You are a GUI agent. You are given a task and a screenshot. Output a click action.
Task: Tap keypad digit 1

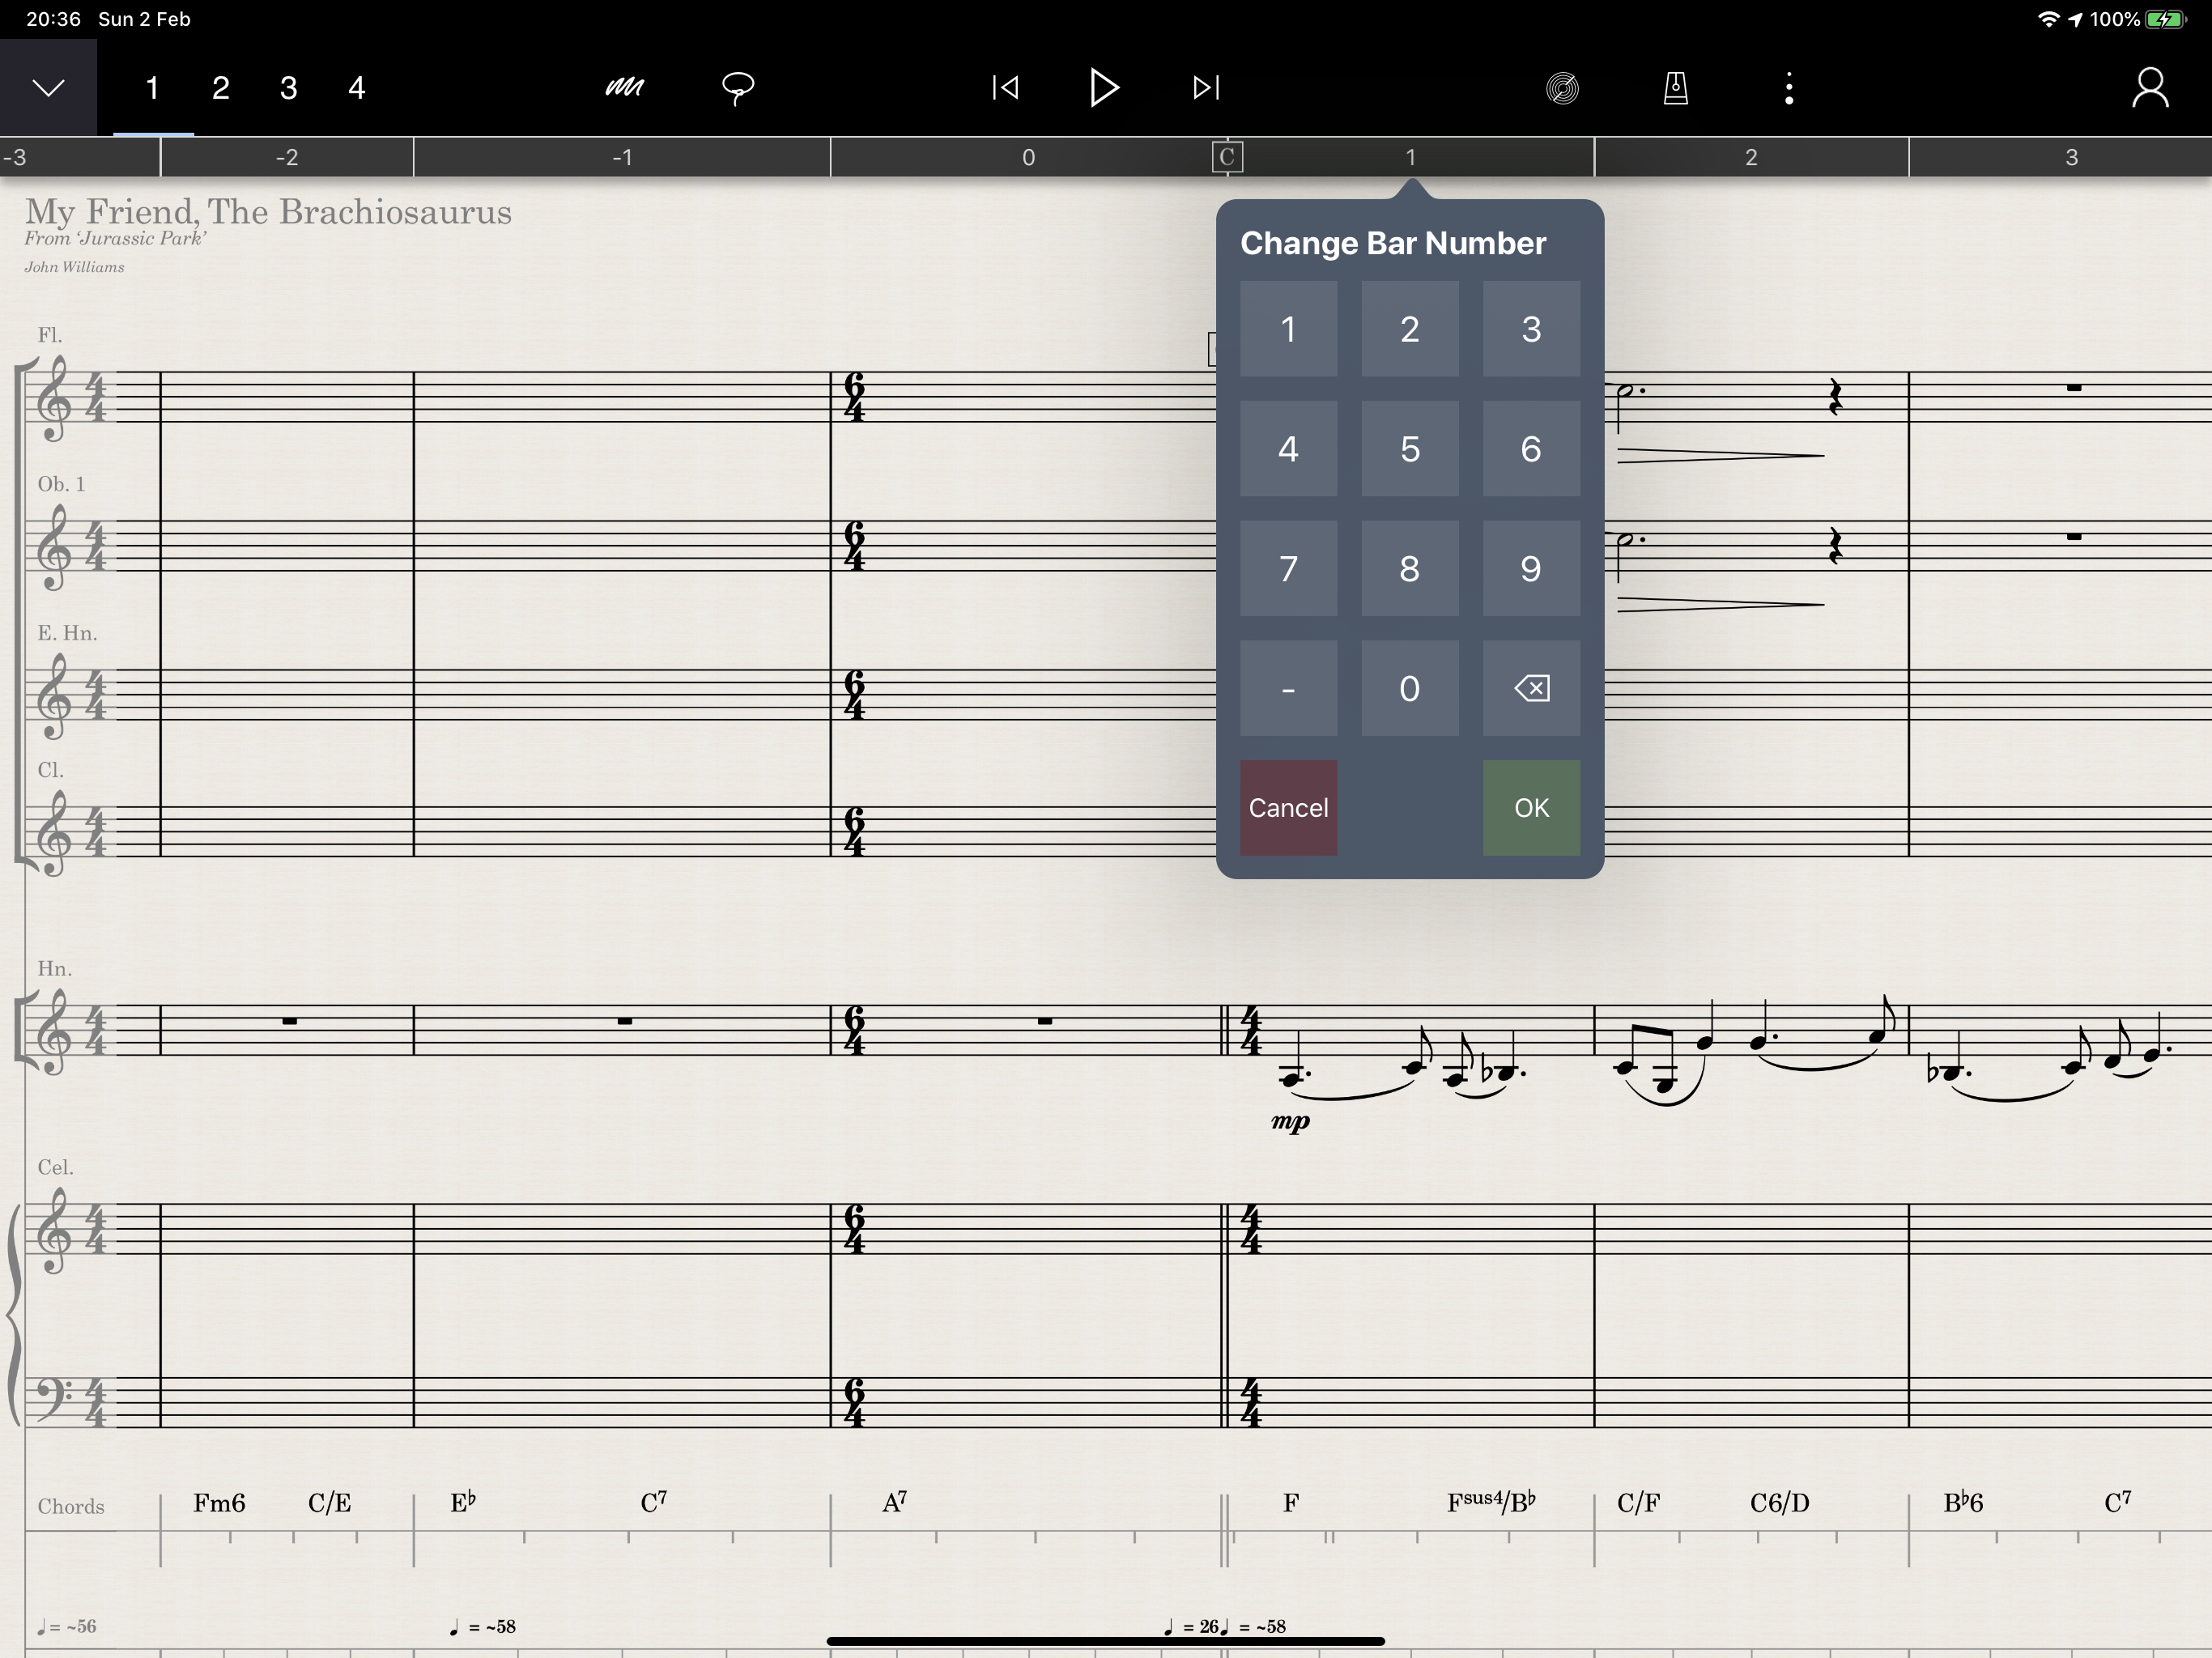pyautogui.click(x=1288, y=329)
